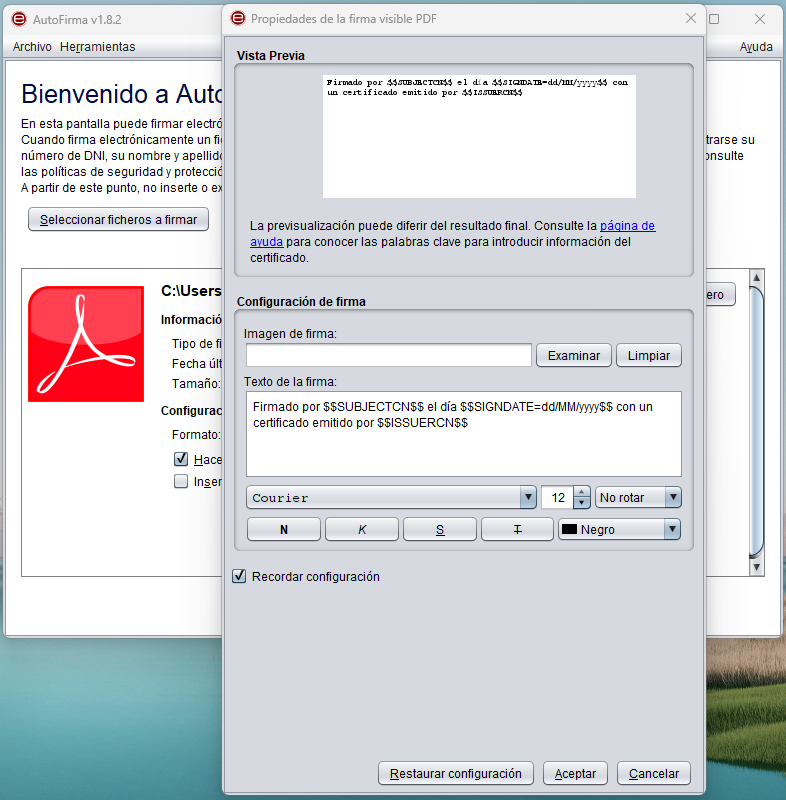Open the Herramientas menu
The image size is (786, 800).
97,47
